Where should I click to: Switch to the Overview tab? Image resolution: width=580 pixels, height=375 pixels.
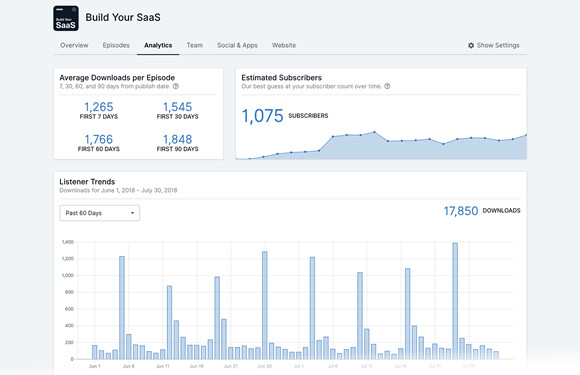click(x=74, y=45)
